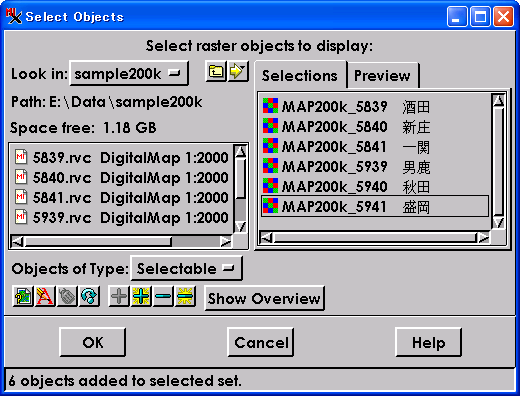This screenshot has height=396, width=520.
Task: Click the raster icon beside MAP200k_5940
Action: coord(270,186)
